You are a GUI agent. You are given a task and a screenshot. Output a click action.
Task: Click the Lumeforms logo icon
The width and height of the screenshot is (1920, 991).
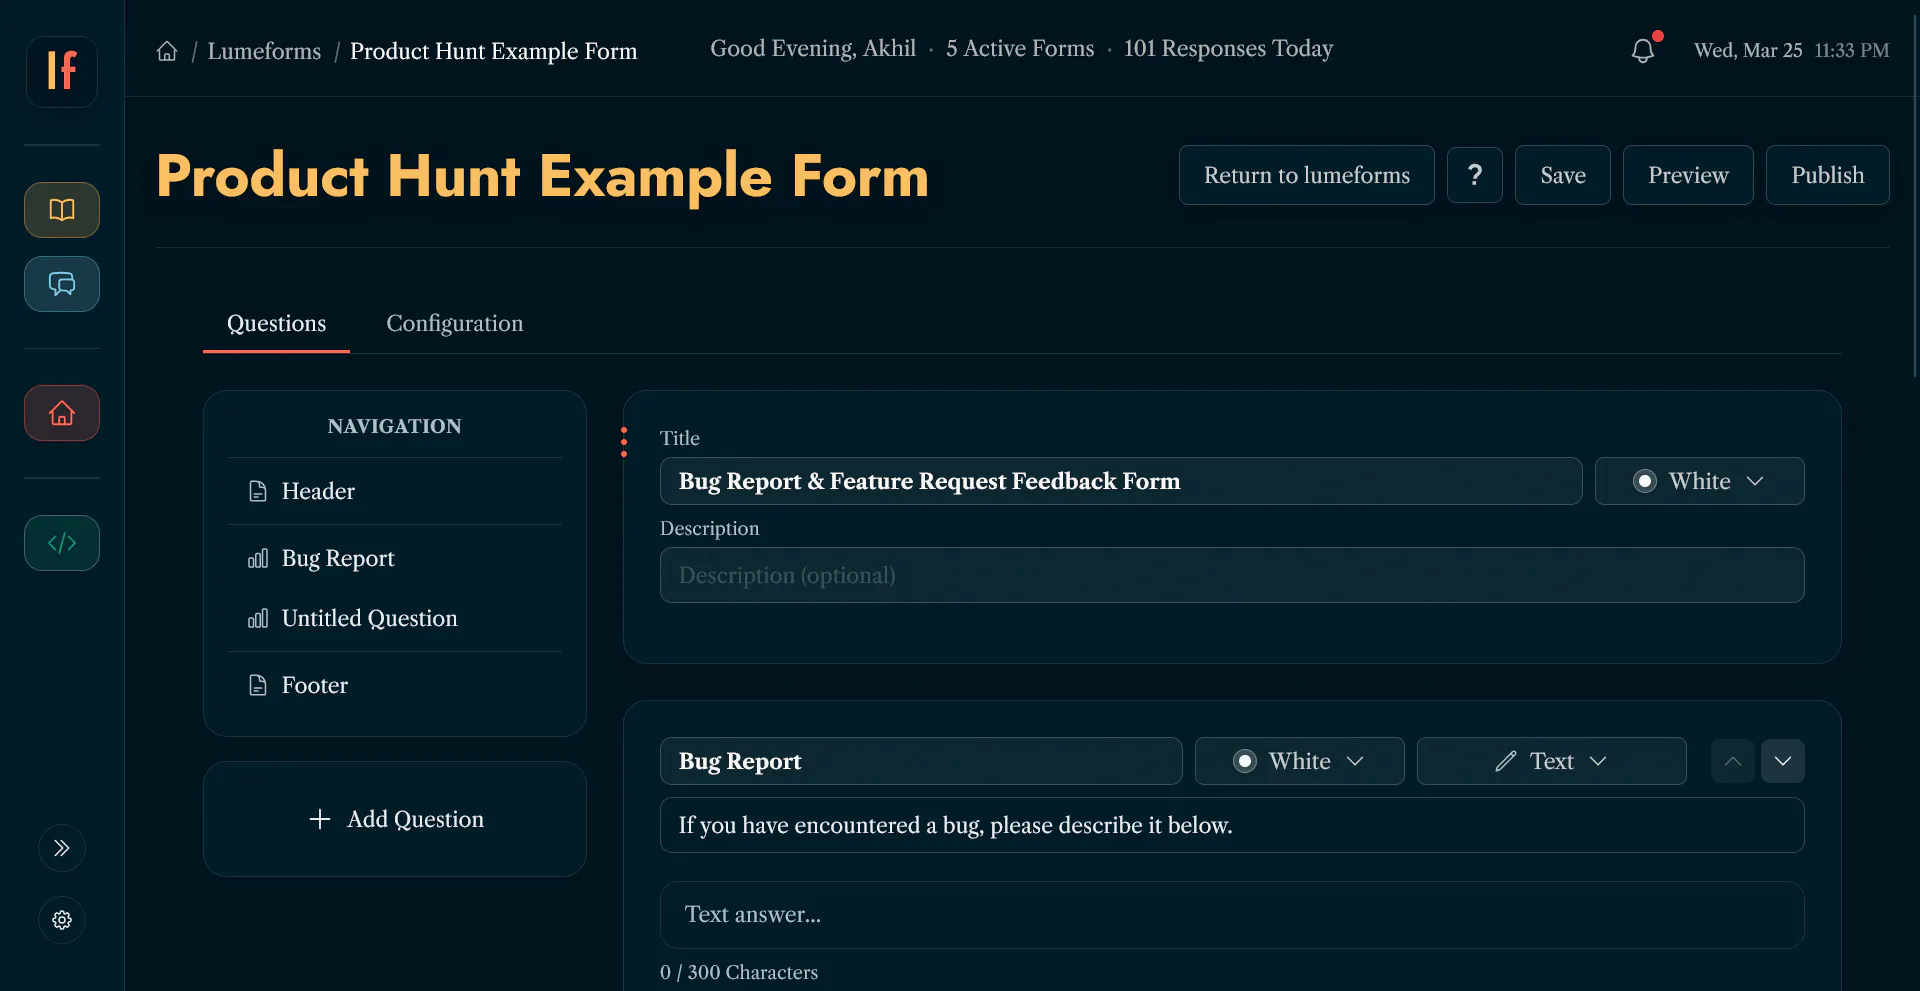coord(62,71)
